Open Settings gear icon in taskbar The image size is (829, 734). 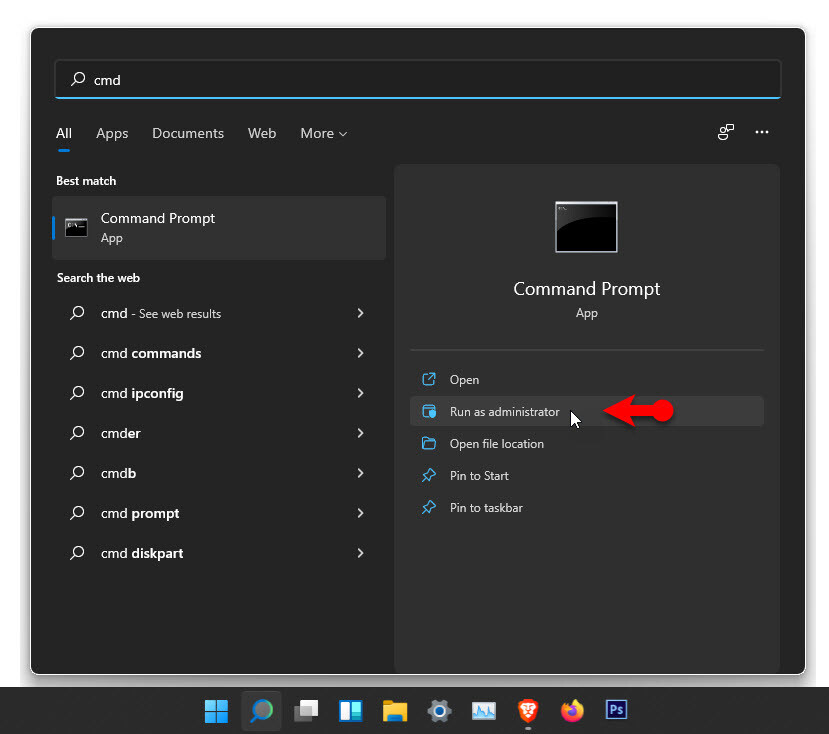click(439, 711)
